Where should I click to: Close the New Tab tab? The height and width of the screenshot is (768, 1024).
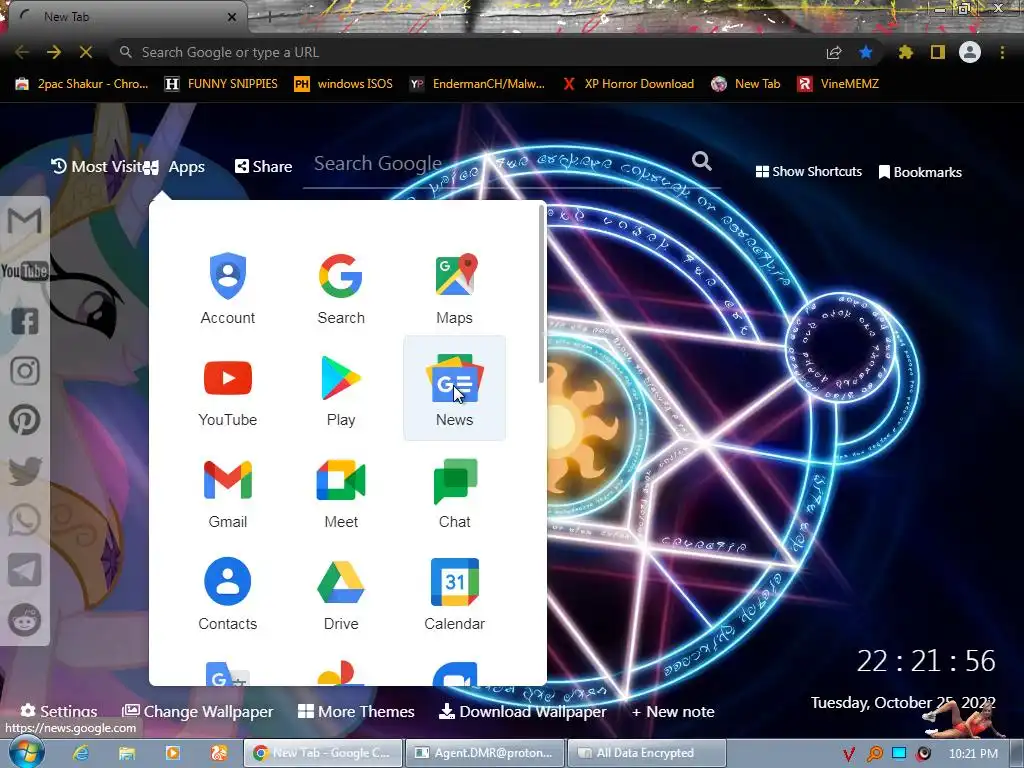coord(232,17)
